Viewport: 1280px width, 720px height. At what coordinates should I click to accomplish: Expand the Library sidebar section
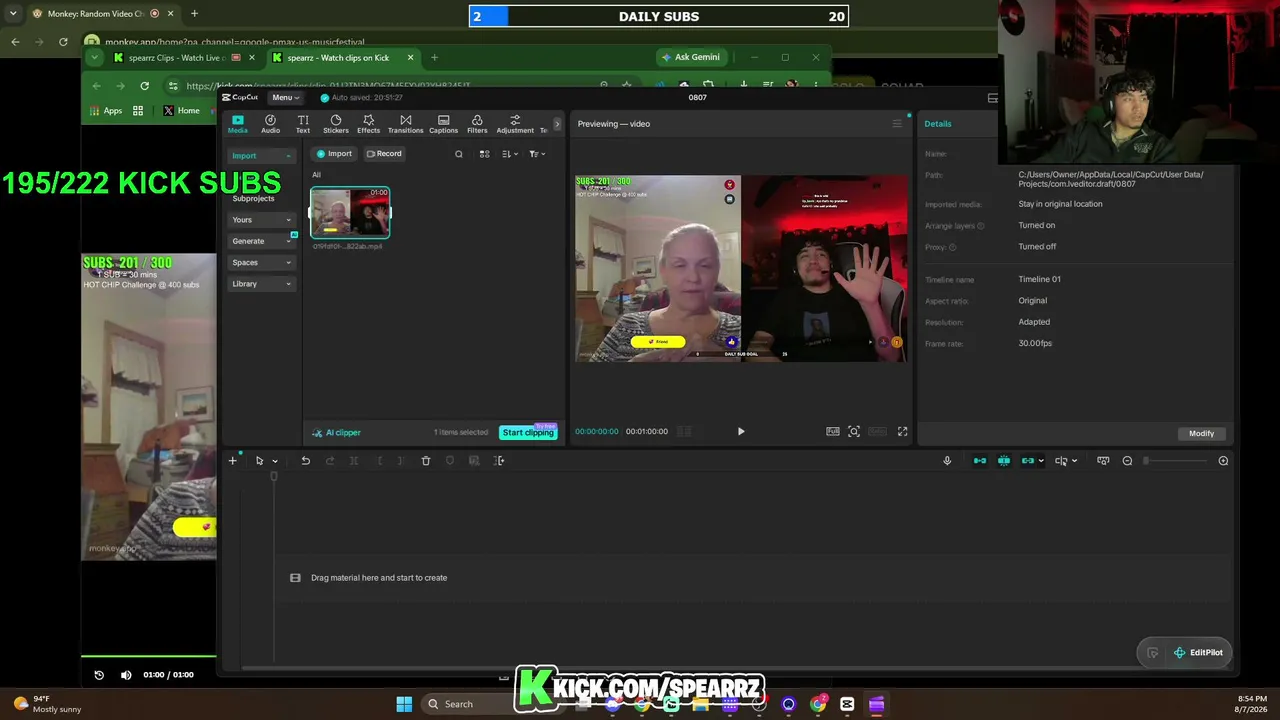261,284
